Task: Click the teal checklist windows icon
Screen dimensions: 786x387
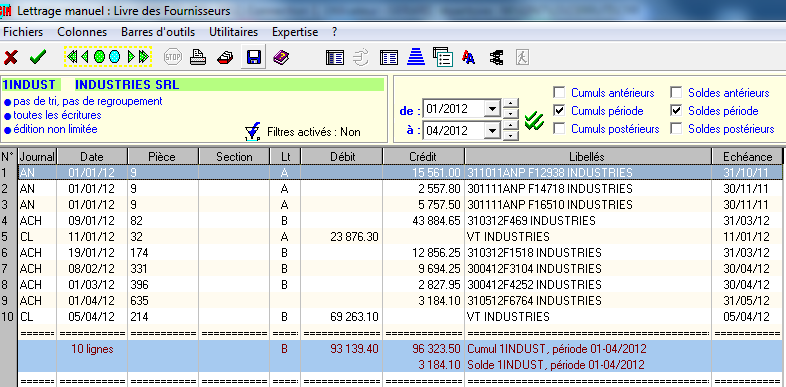Action: (443, 57)
